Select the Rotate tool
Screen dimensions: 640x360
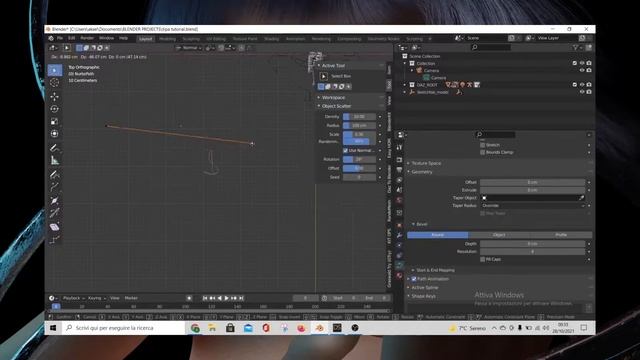click(x=55, y=109)
